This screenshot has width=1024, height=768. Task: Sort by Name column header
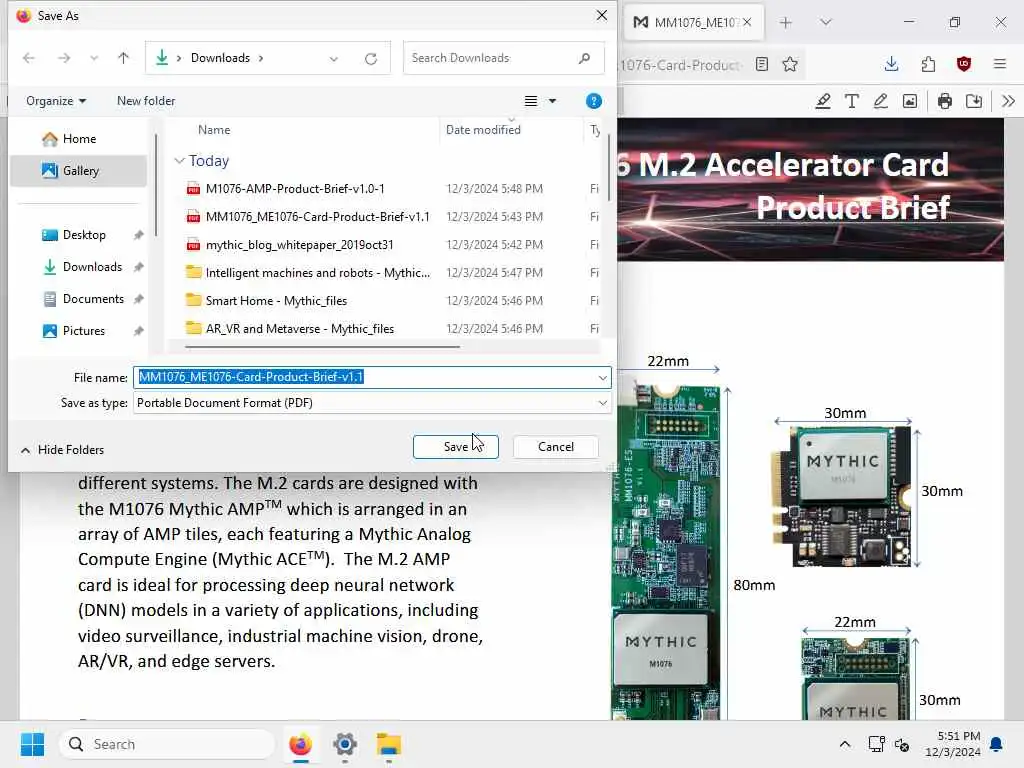pyautogui.click(x=214, y=130)
